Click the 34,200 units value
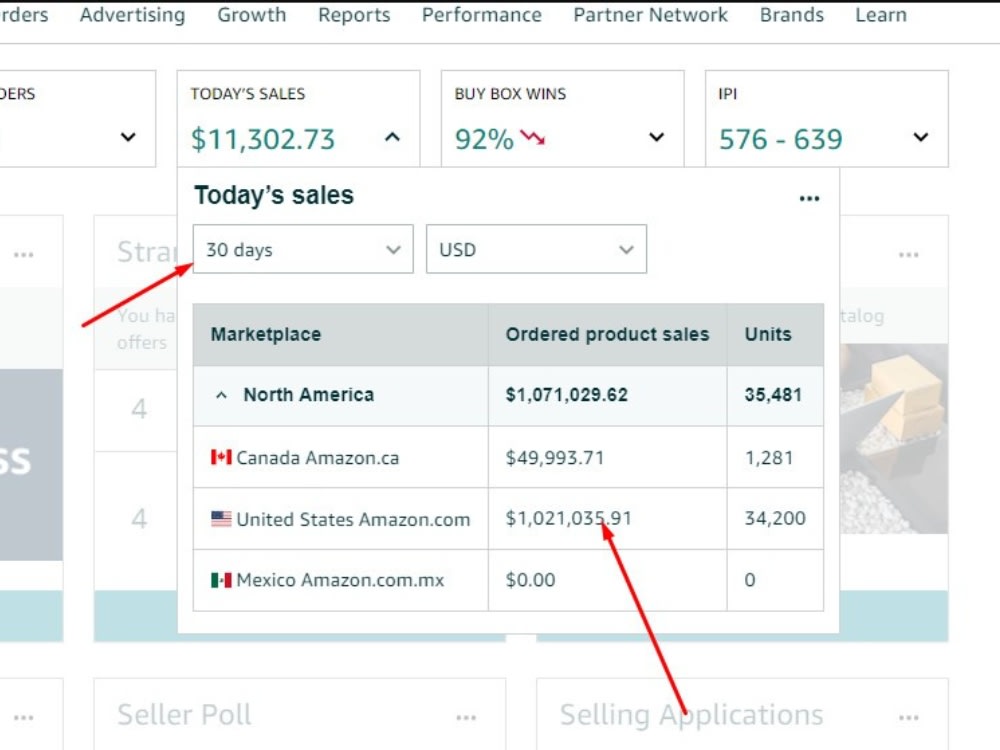Screen dimensions: 1000x750 [x=775, y=518]
